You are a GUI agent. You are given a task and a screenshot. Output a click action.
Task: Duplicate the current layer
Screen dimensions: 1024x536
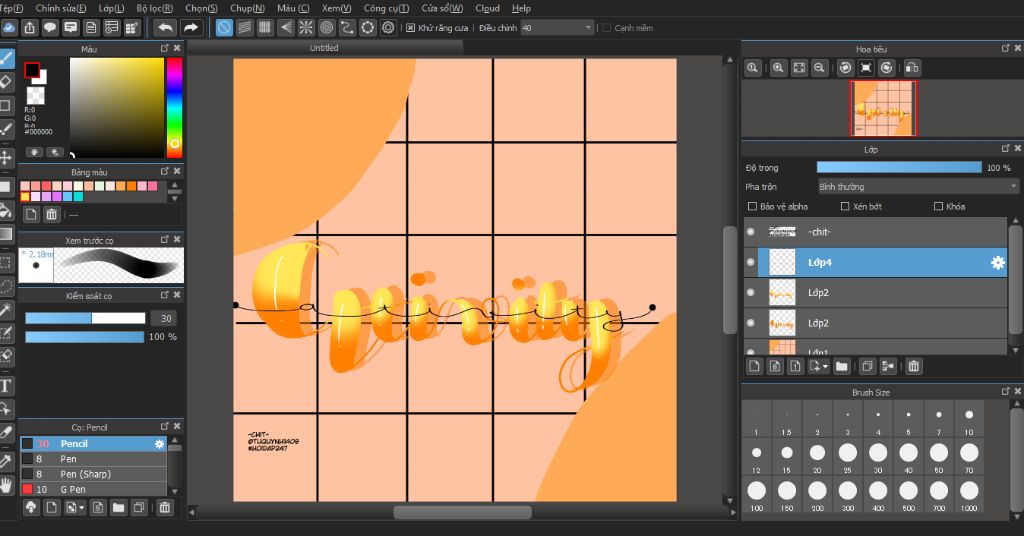point(867,366)
